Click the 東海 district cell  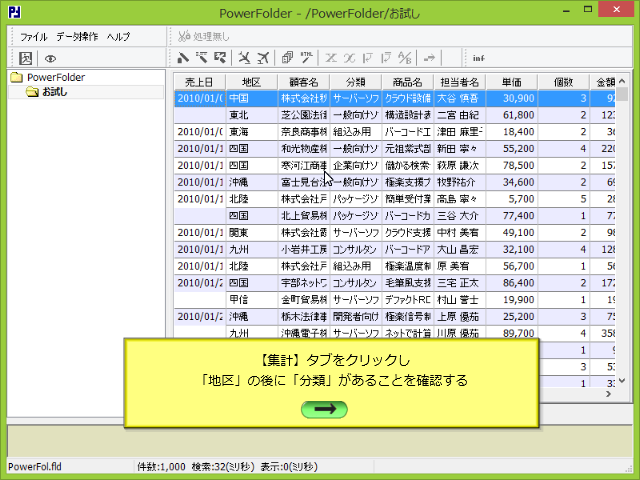[x=251, y=132]
